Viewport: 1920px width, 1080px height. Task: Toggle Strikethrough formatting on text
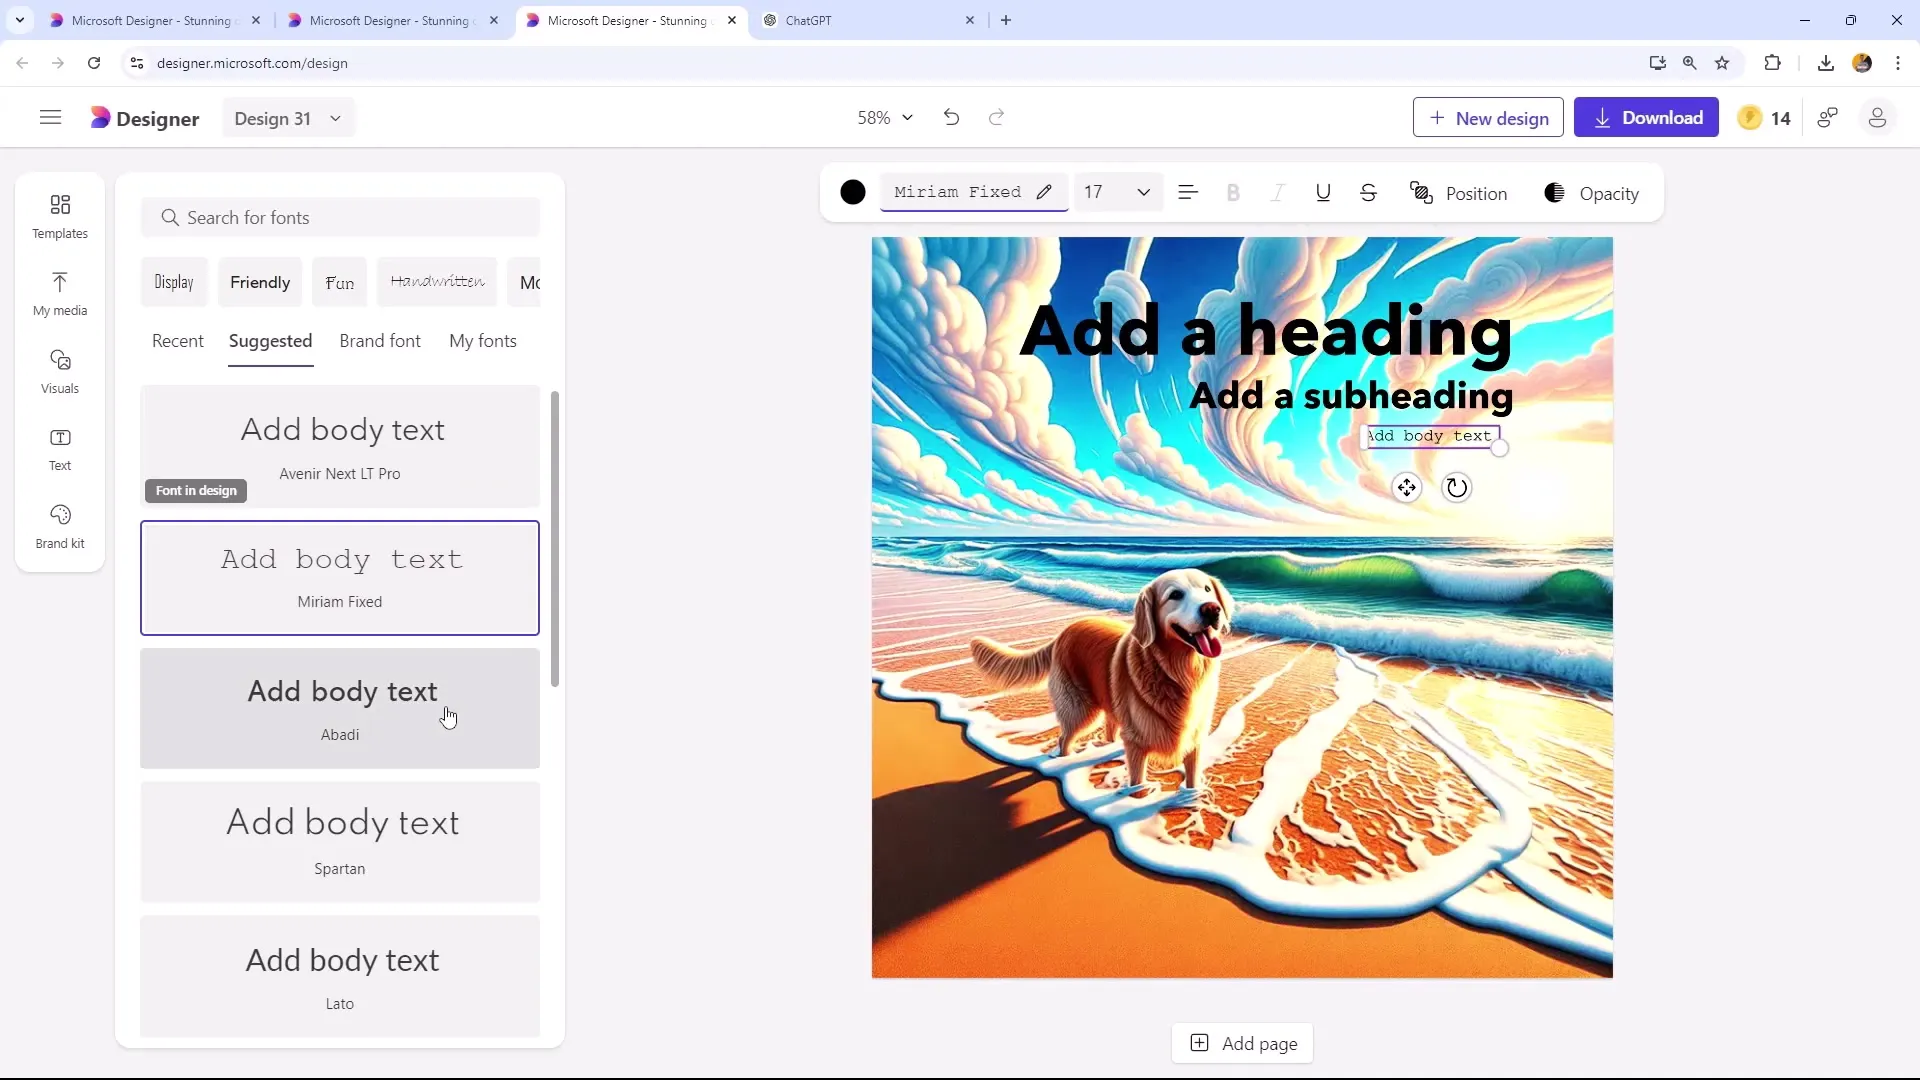[x=1369, y=194]
